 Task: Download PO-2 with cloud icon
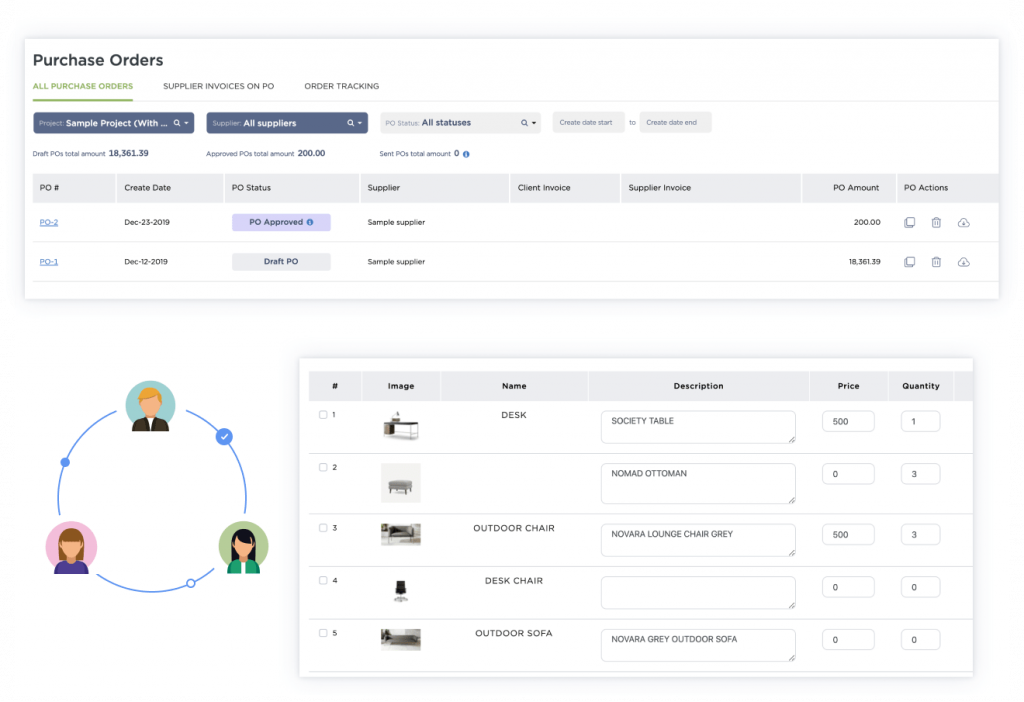[x=963, y=223]
